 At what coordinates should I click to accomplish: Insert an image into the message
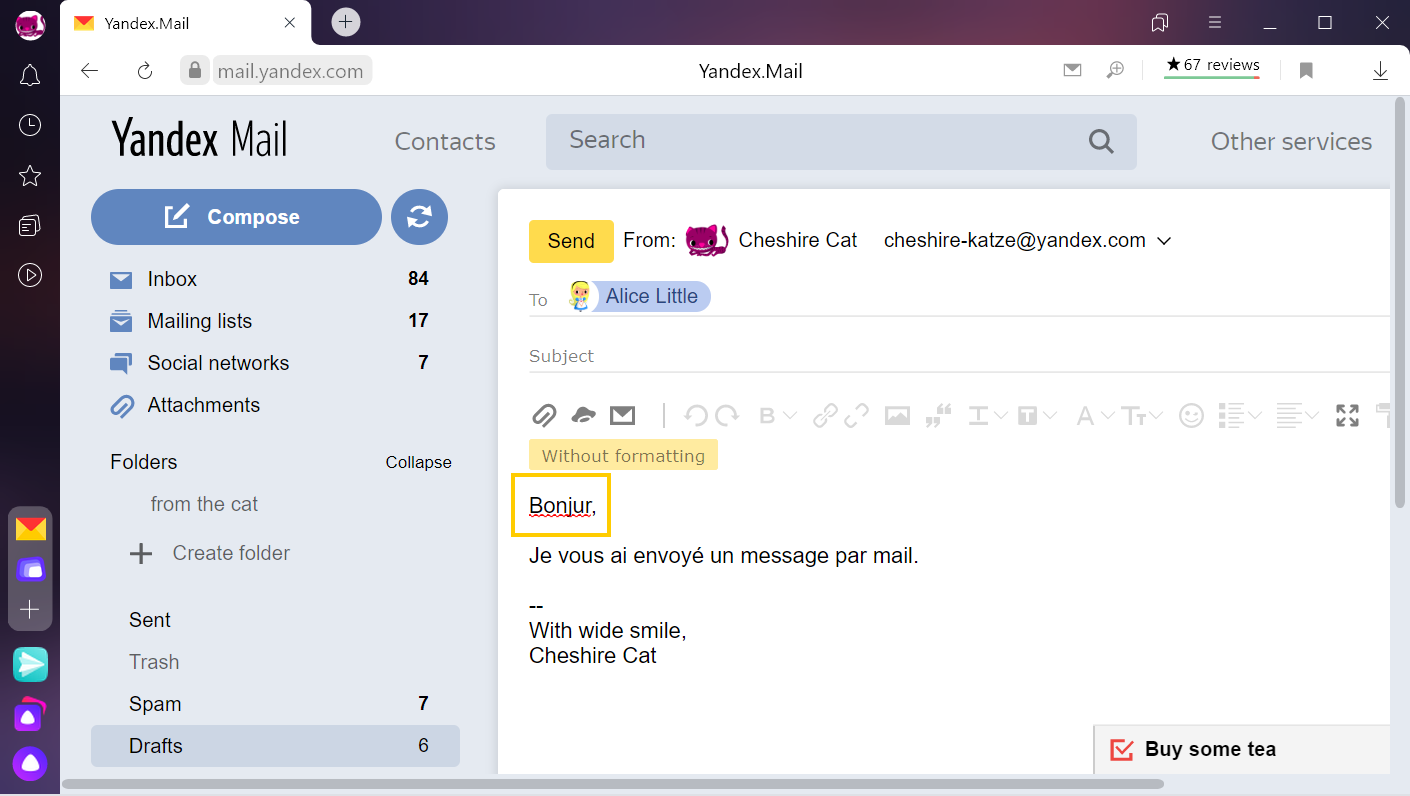tap(897, 415)
